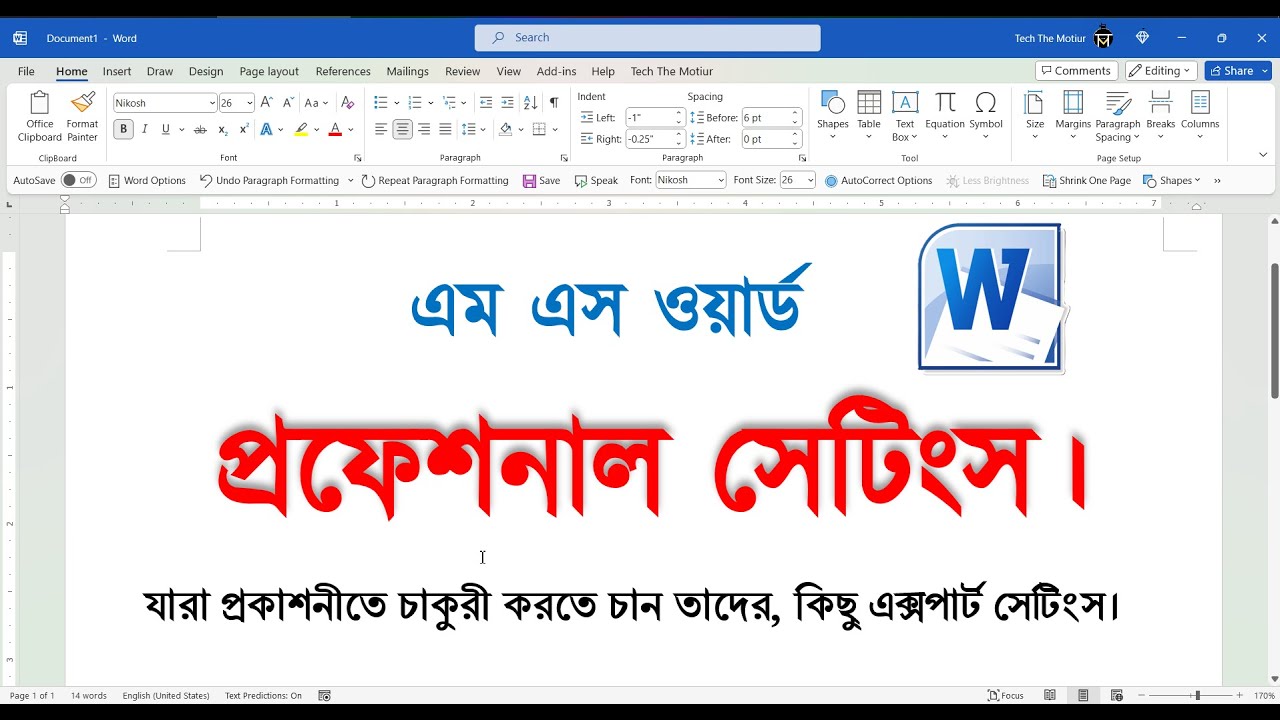Apply a multilevel list

pyautogui.click(x=449, y=103)
